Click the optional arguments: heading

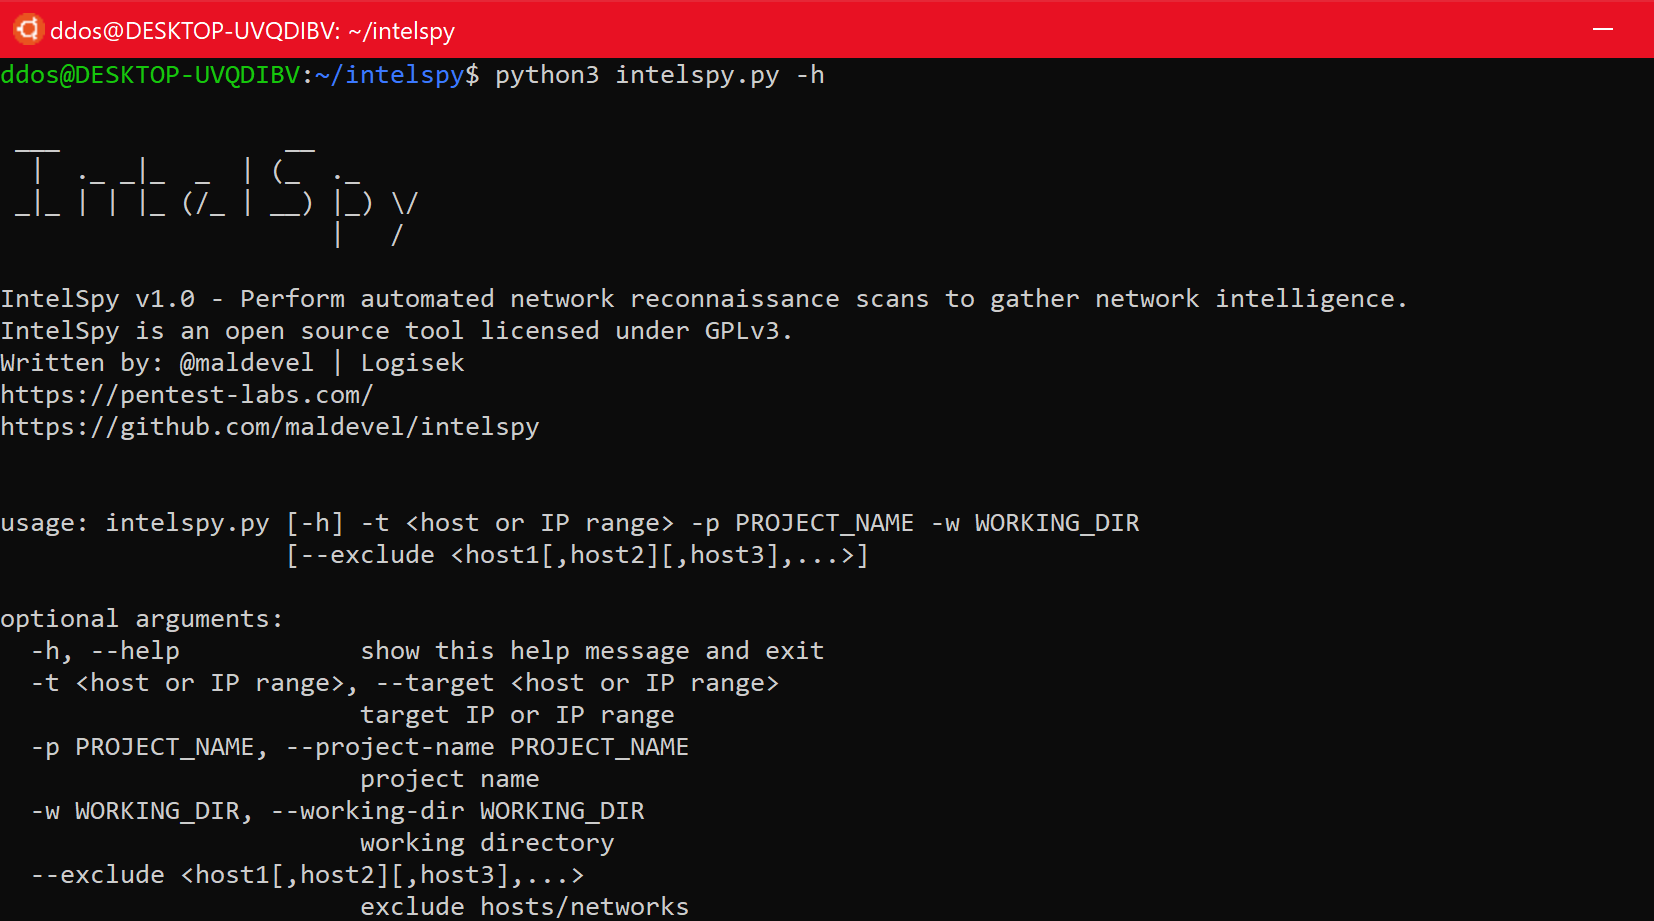click(141, 619)
